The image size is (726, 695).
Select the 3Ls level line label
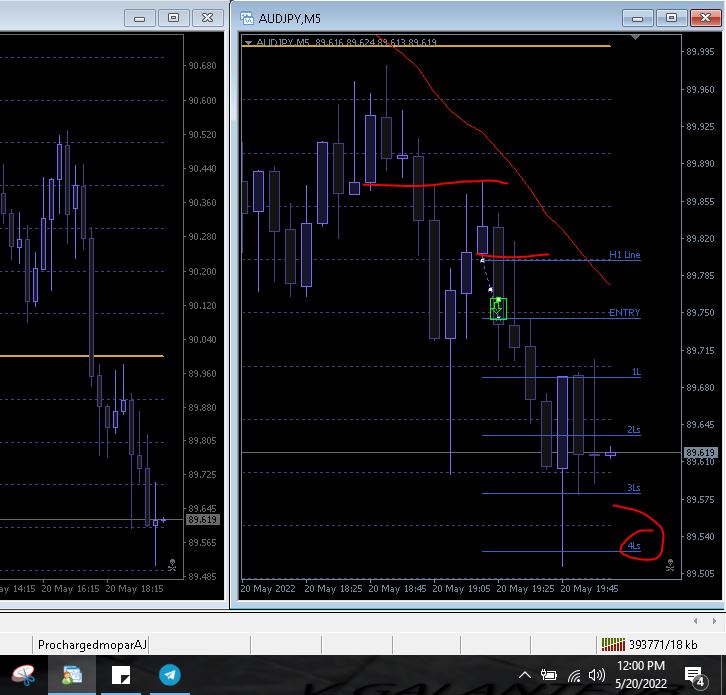click(633, 488)
